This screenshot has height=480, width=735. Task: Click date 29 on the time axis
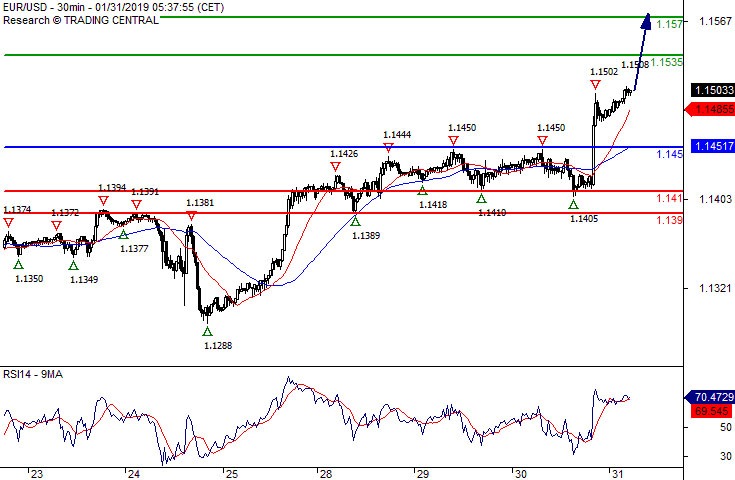click(423, 474)
